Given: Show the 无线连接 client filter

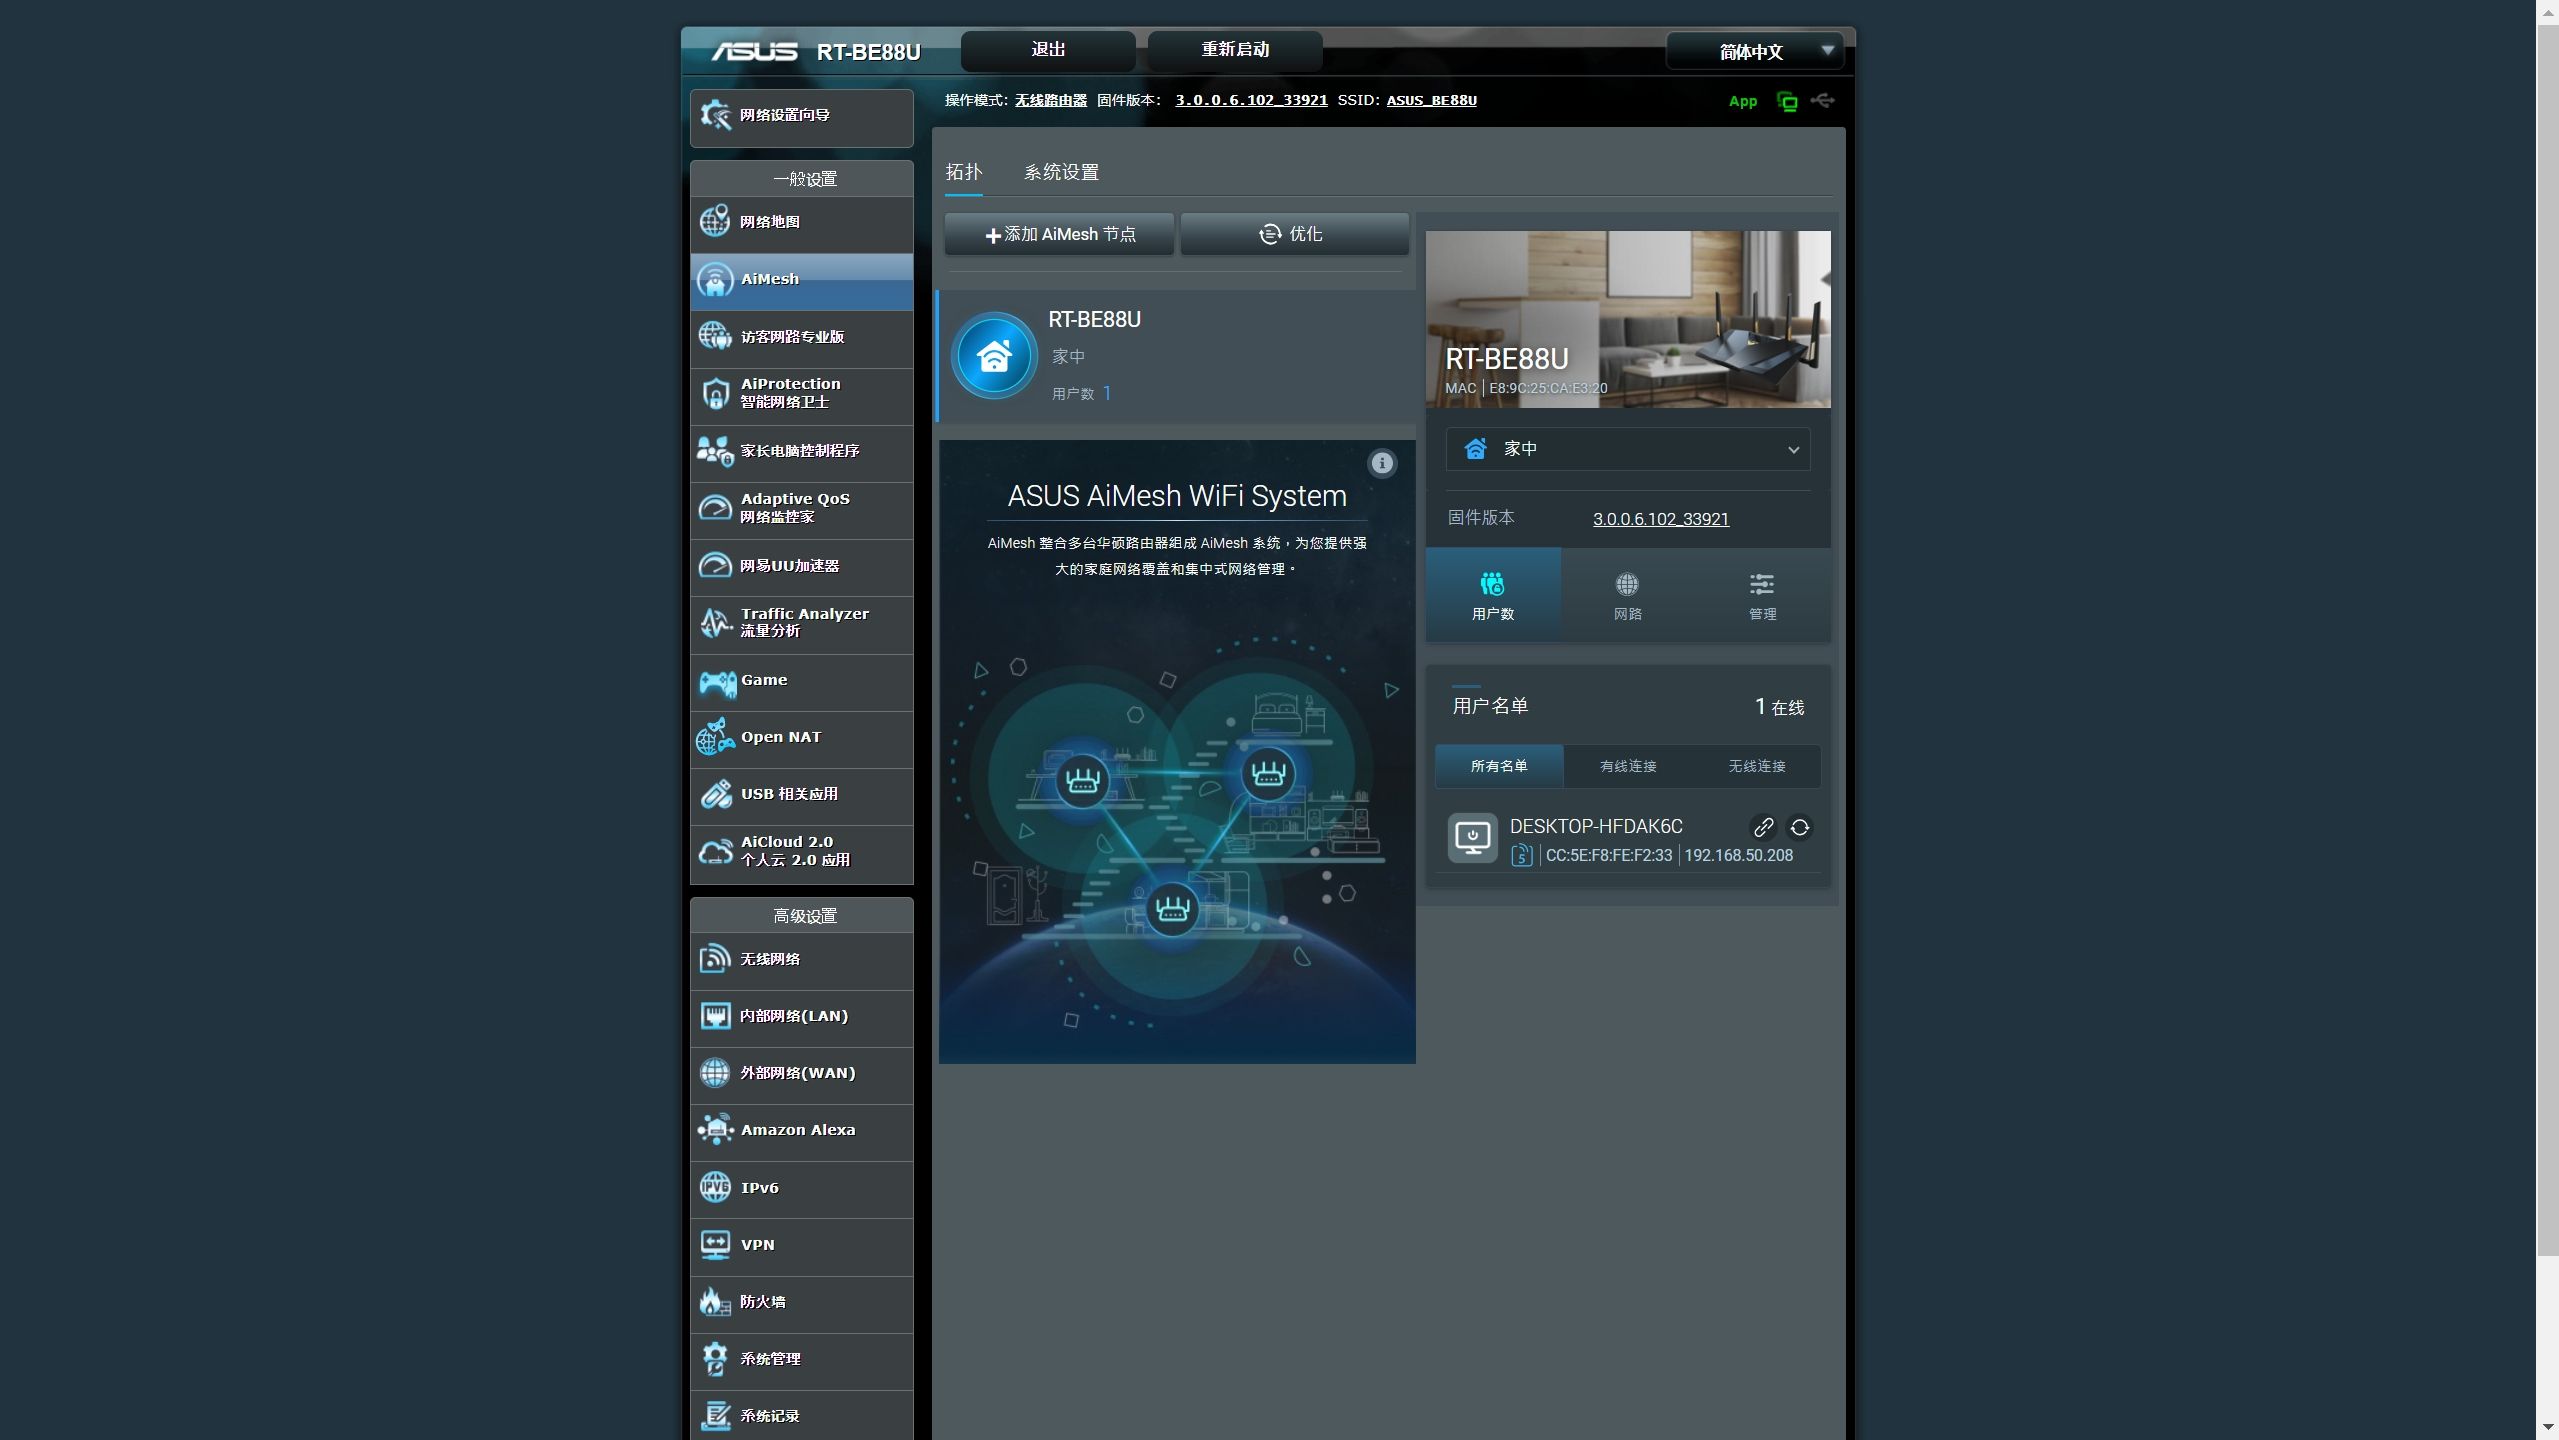Looking at the screenshot, I should point(1757,766).
